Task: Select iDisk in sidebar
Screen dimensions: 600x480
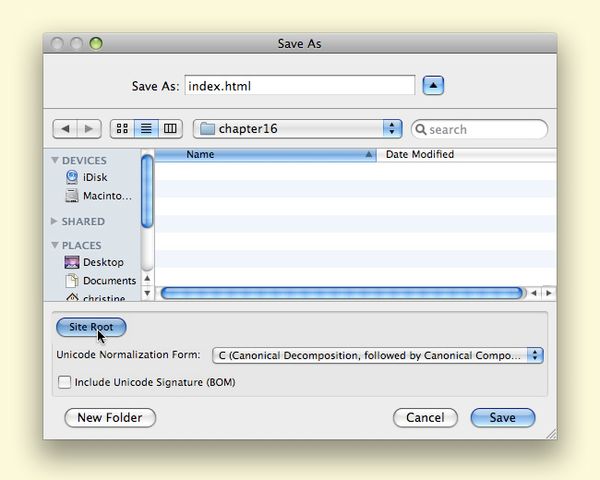Action: 94,177
